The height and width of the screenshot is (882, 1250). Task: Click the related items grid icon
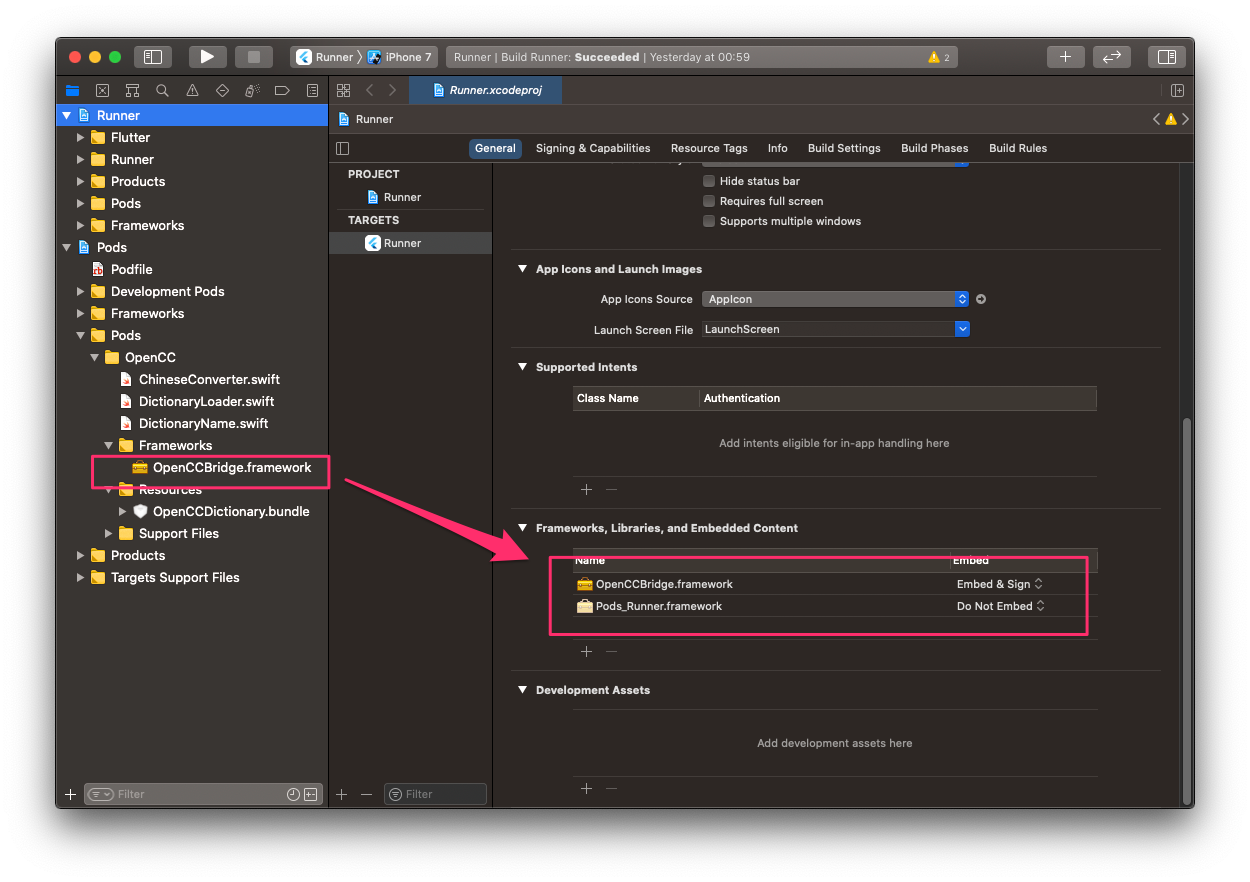343,90
